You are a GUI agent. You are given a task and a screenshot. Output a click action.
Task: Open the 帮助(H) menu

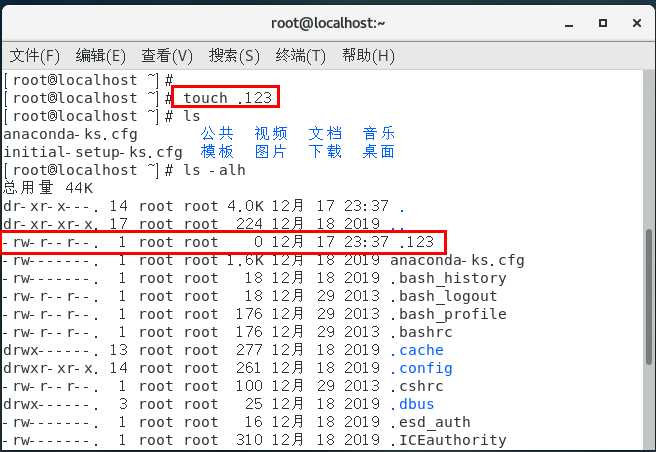368,56
